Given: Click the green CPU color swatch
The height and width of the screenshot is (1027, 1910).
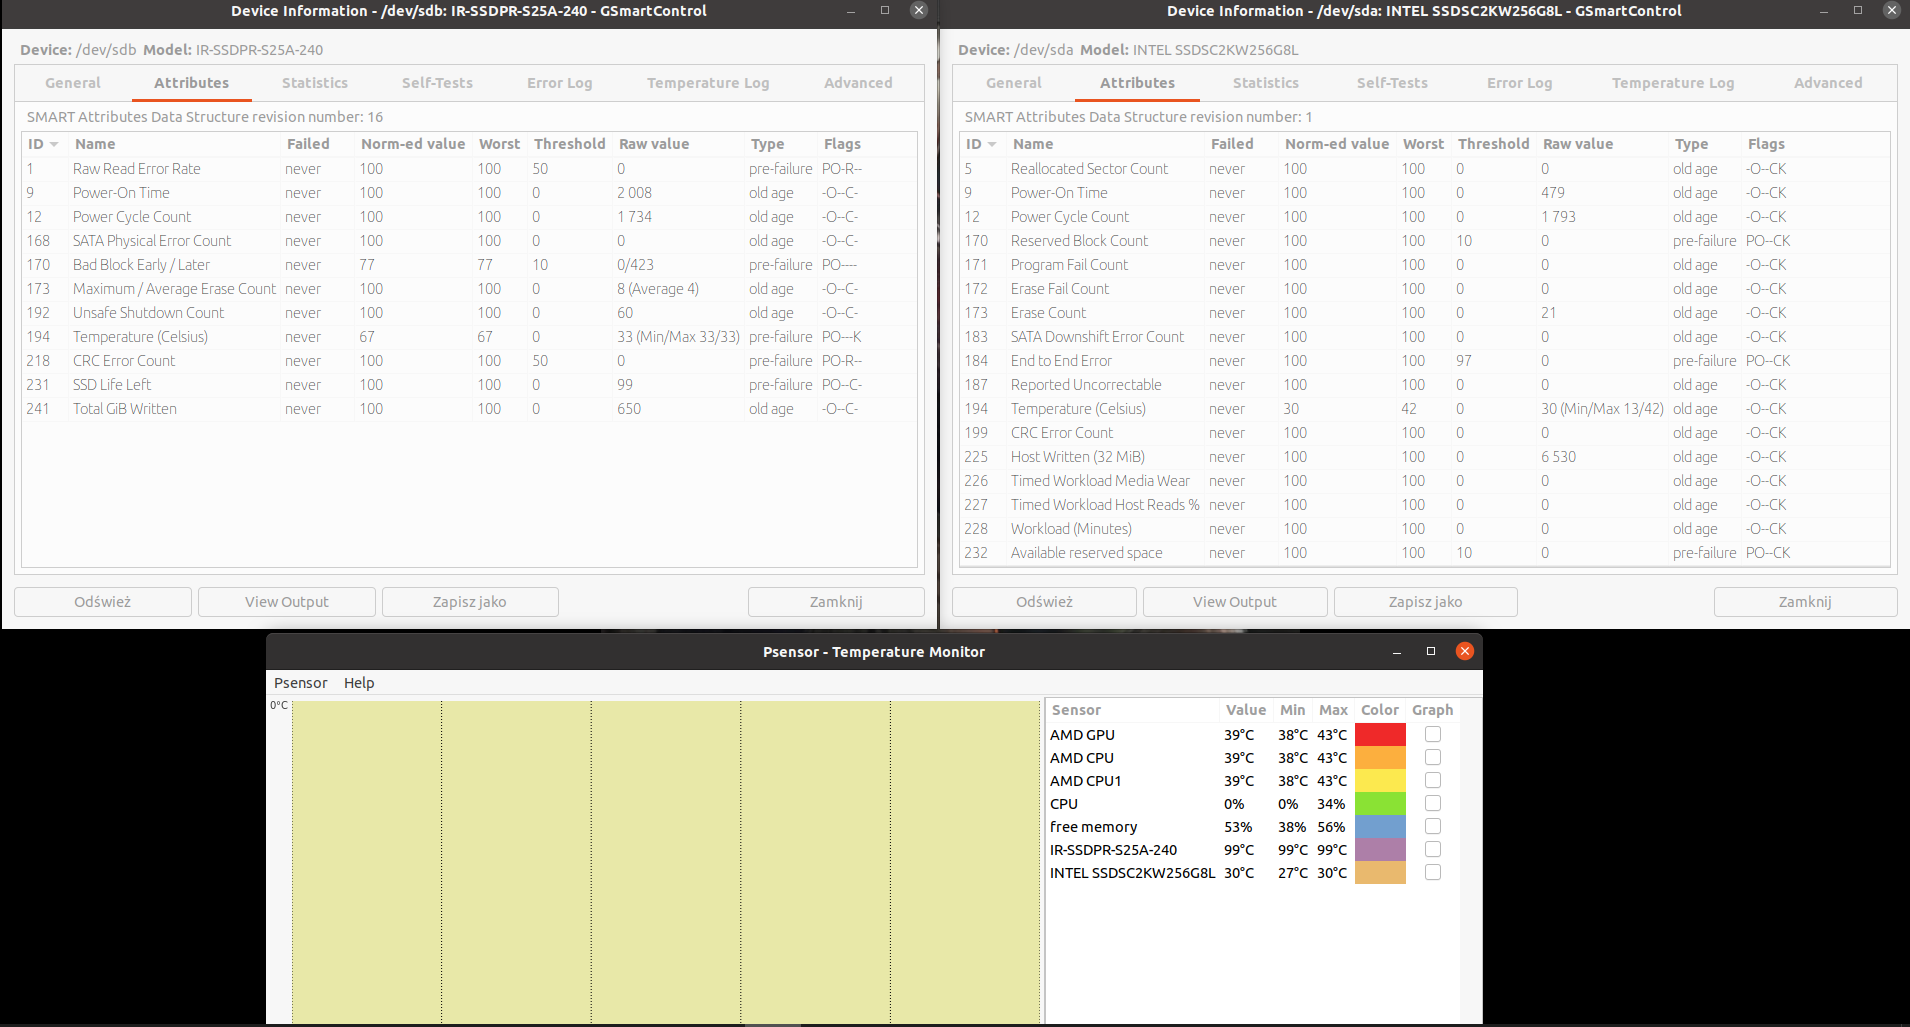Looking at the screenshot, I should (x=1380, y=803).
